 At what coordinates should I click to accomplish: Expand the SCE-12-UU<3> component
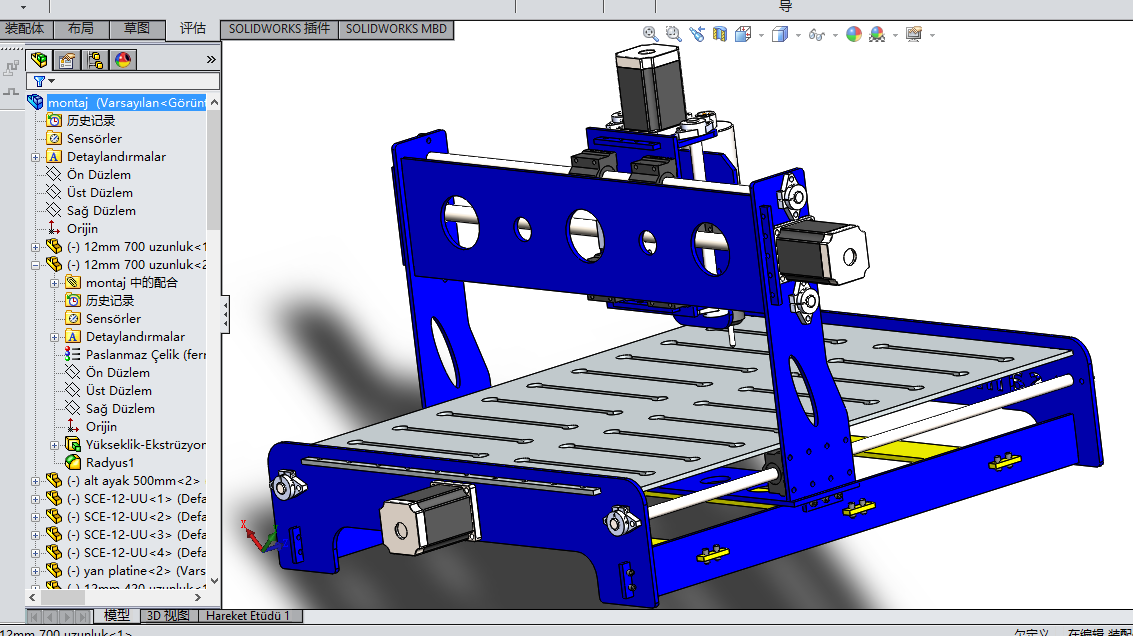[x=35, y=536]
